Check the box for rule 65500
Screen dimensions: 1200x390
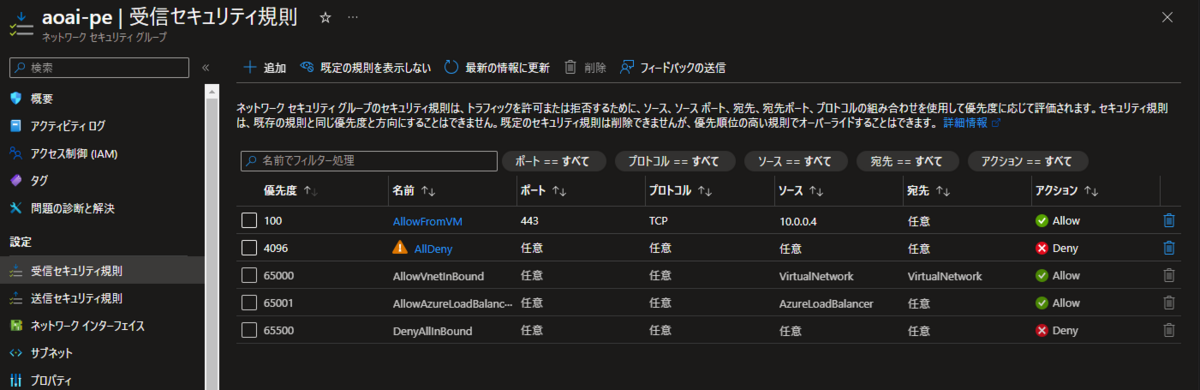249,330
